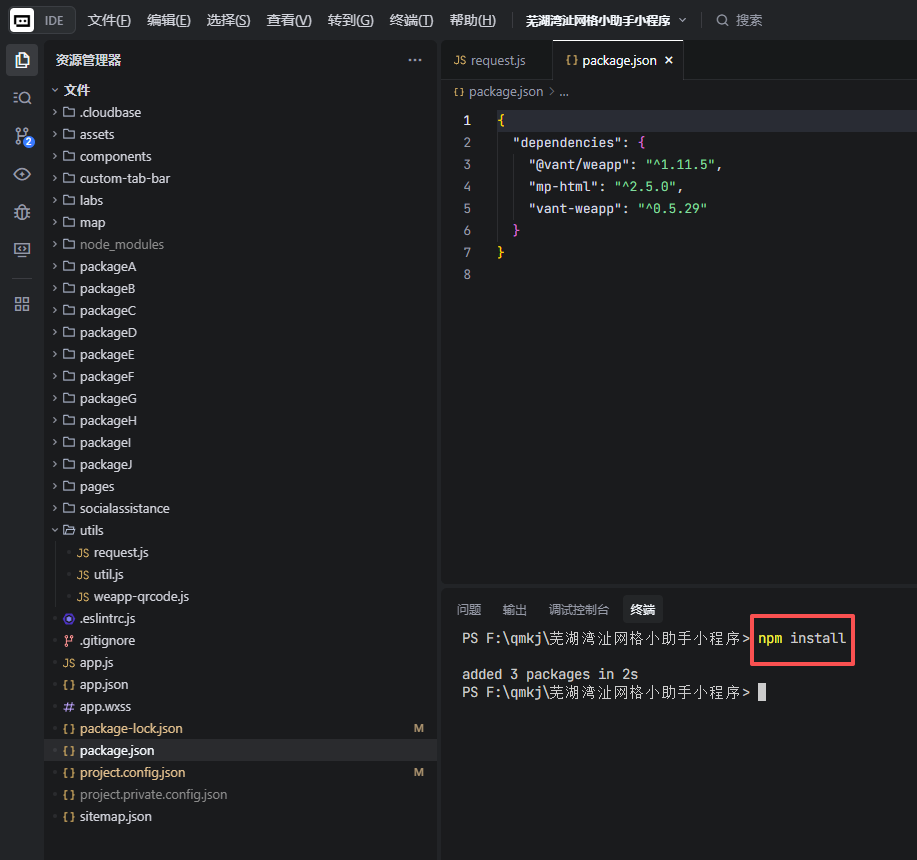Open the extensions grid icon in sidebar

tap(22, 304)
